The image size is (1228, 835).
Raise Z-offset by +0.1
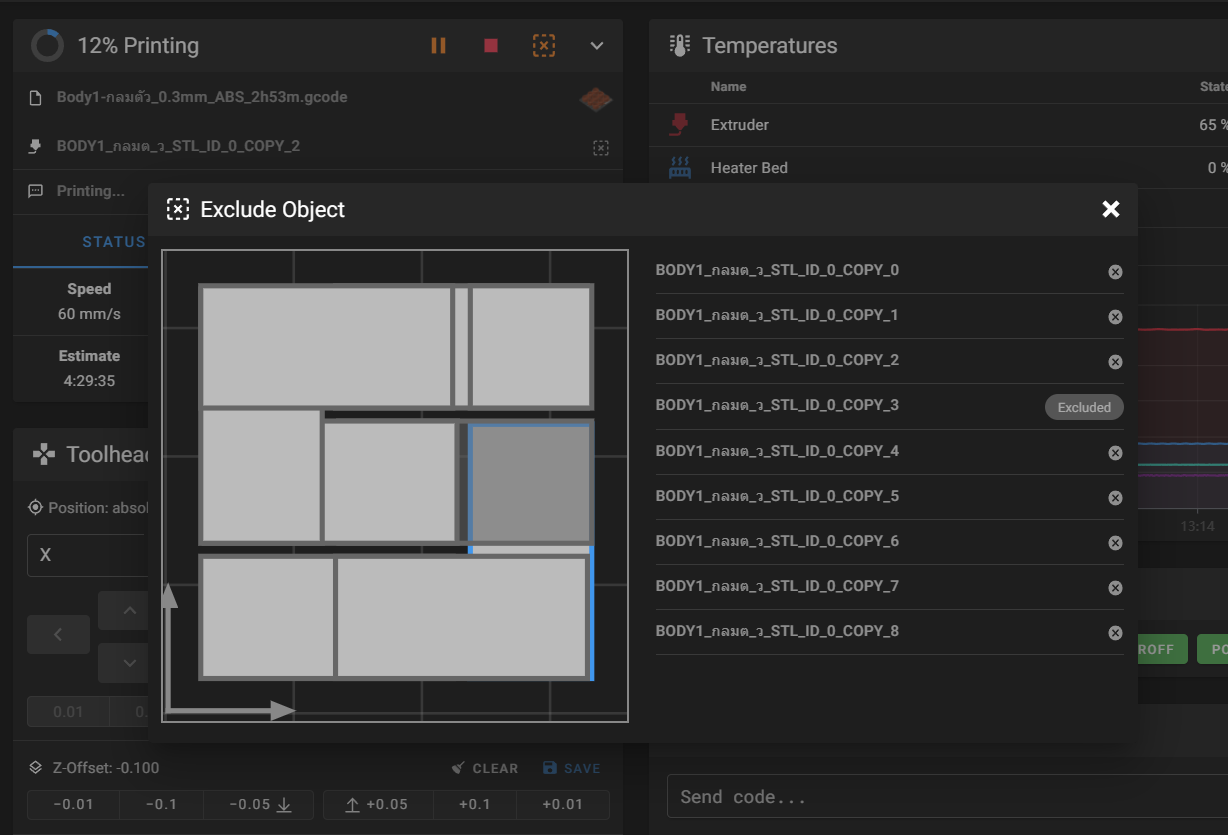pos(475,805)
